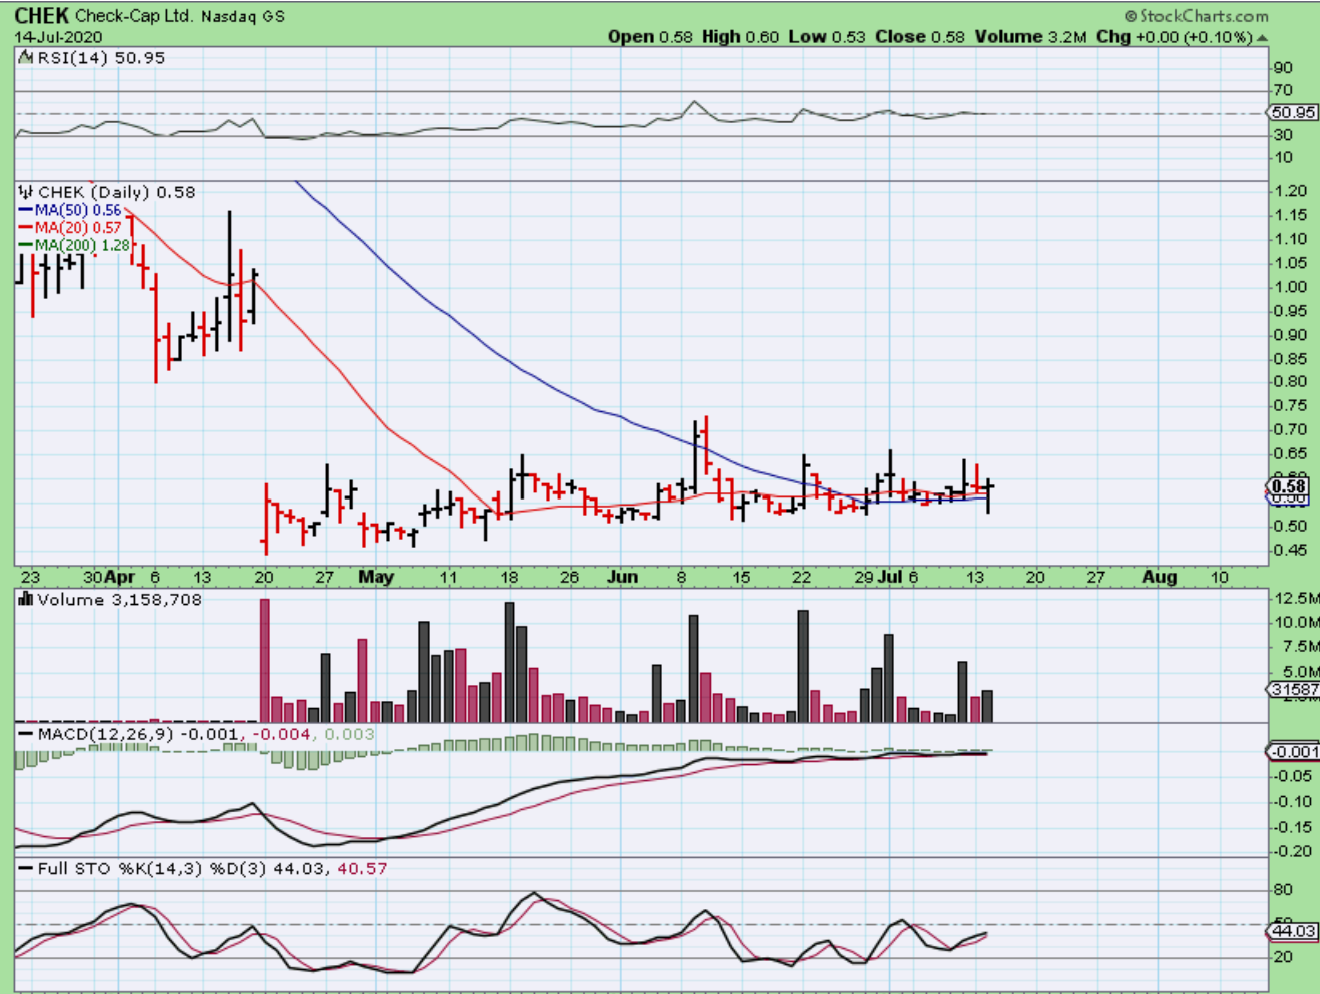This screenshot has width=1320, height=994.
Task: Click the tallest volume bar on April 20
Action: [x=265, y=660]
